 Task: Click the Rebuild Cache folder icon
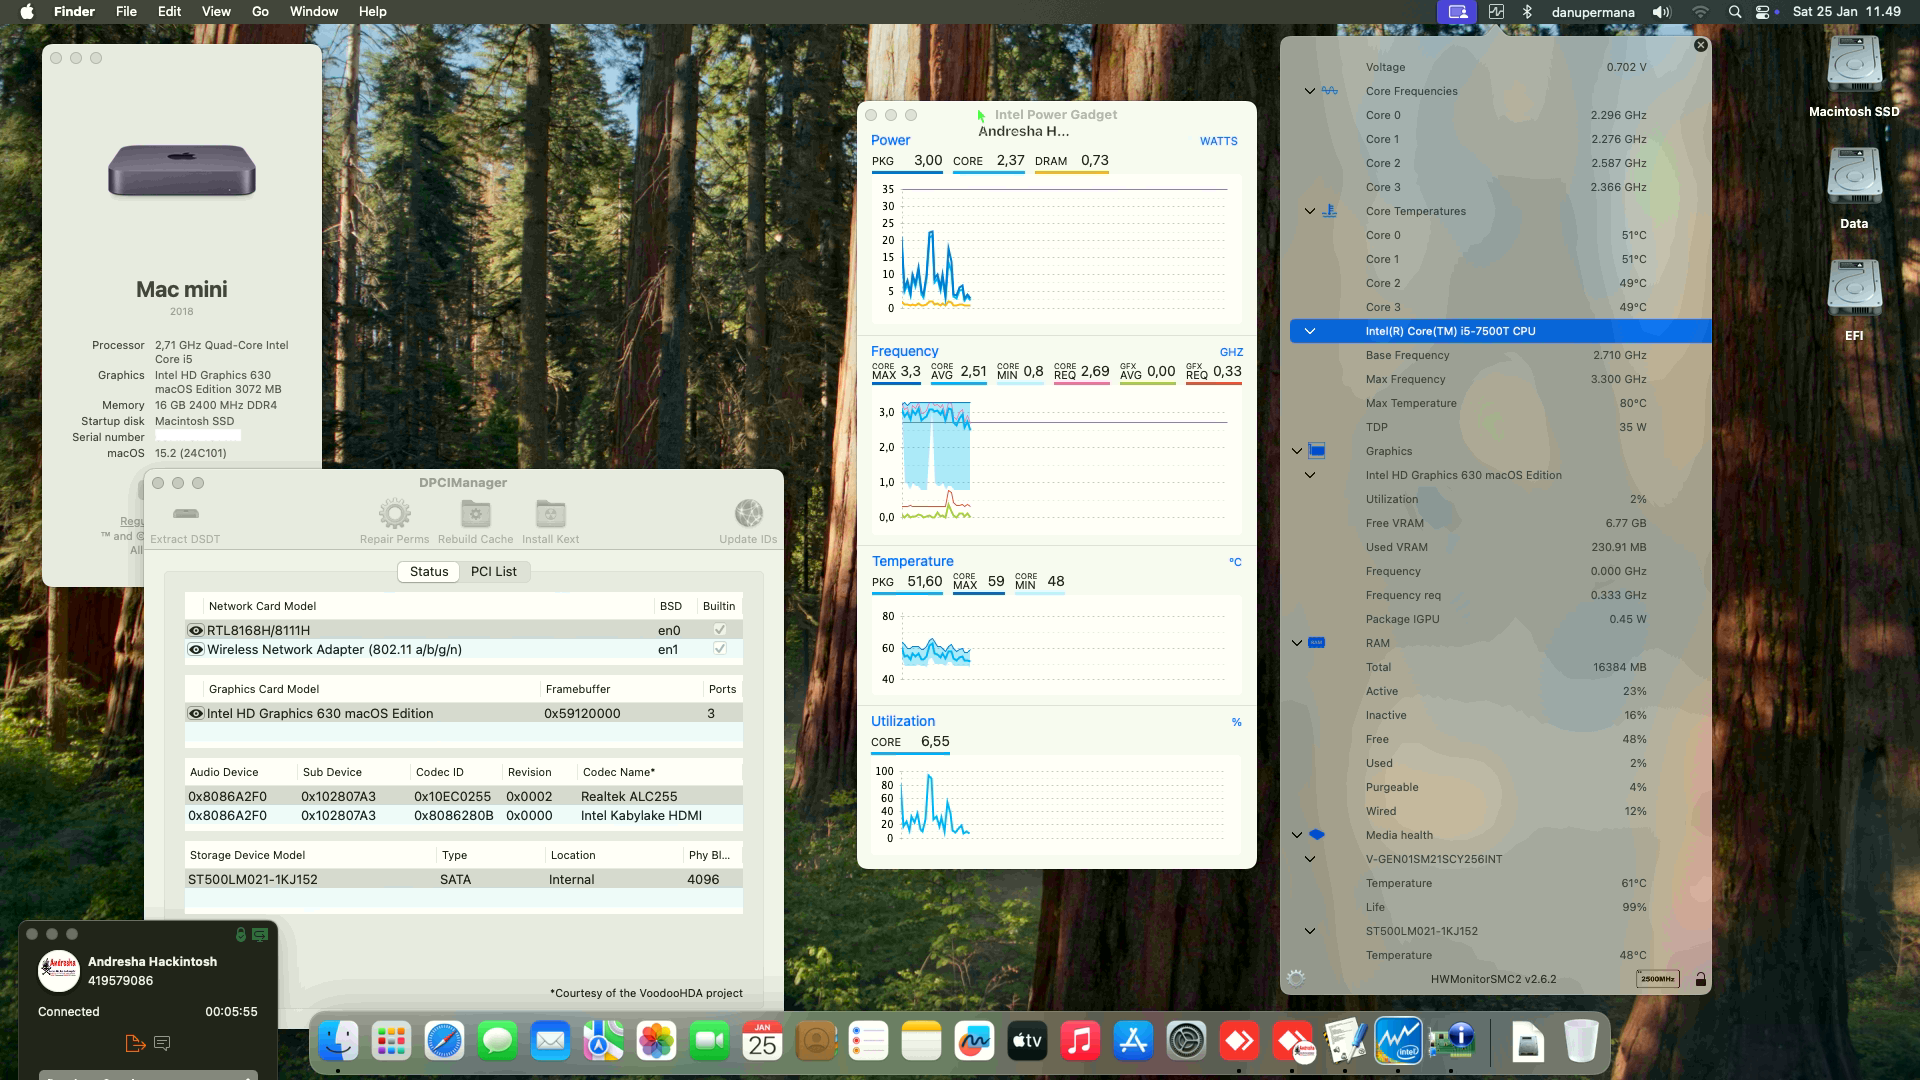475,513
